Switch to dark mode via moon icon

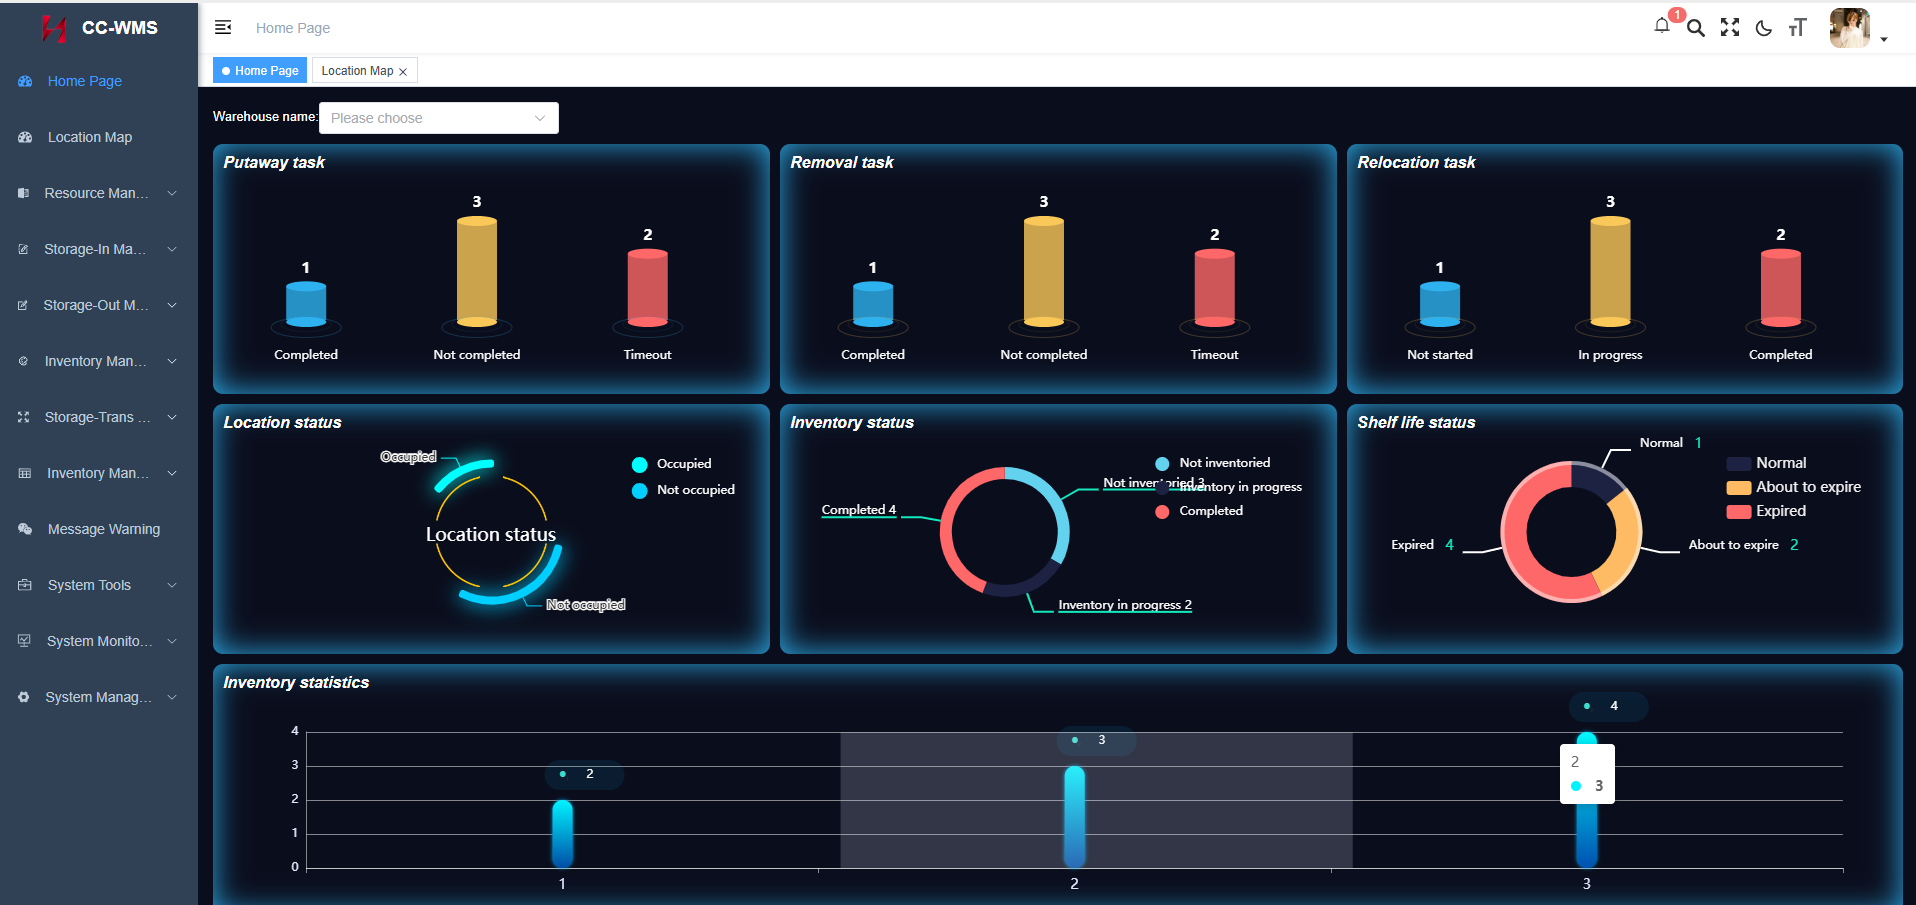point(1763,28)
